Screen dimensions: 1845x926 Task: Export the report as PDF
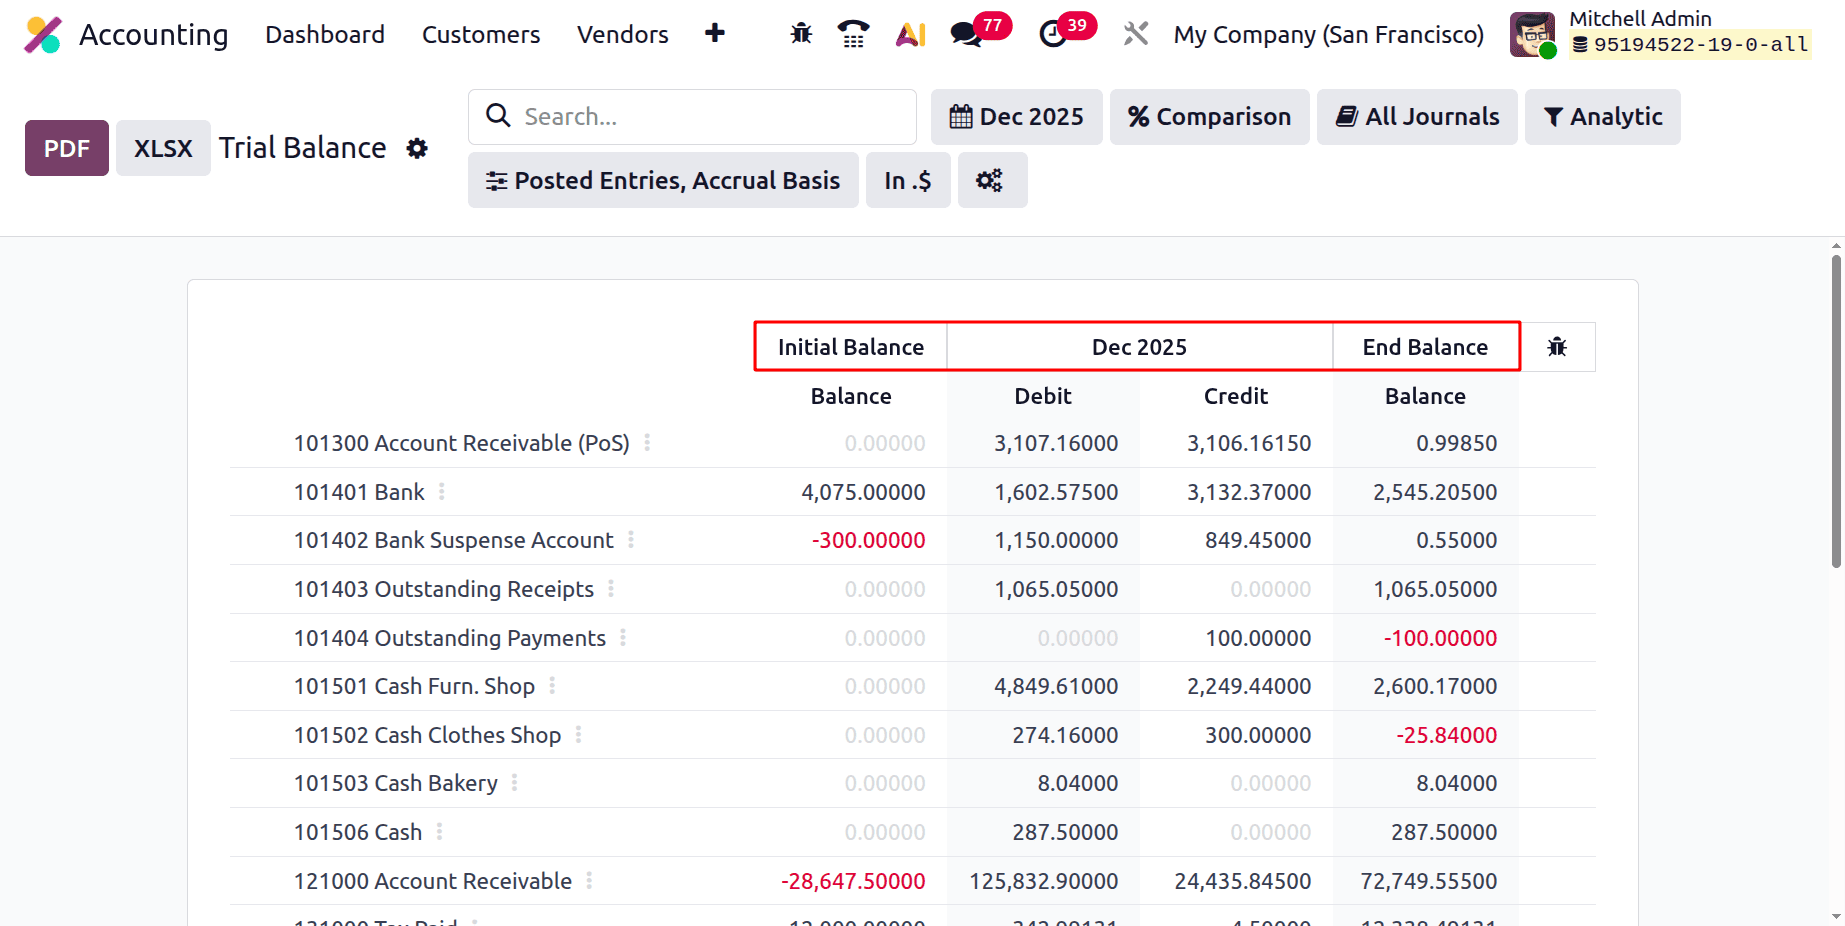click(67, 148)
